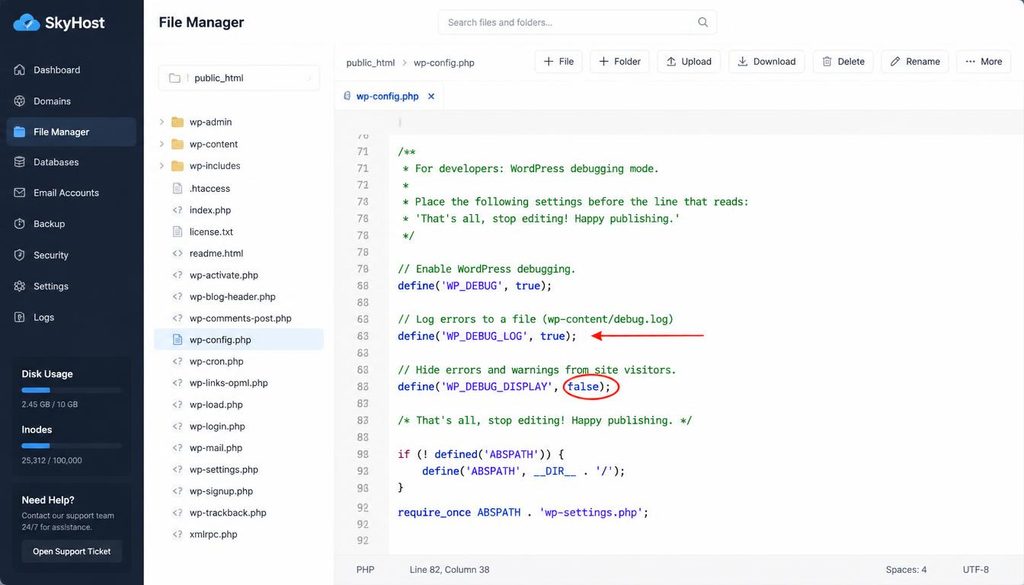Open the More actions menu
Screen dimensions: 1024x585
984,61
